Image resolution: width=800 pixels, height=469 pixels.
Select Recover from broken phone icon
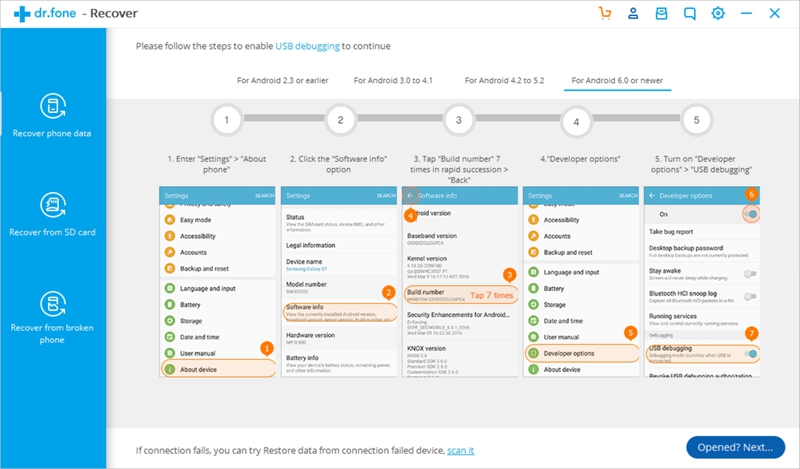pos(53,304)
